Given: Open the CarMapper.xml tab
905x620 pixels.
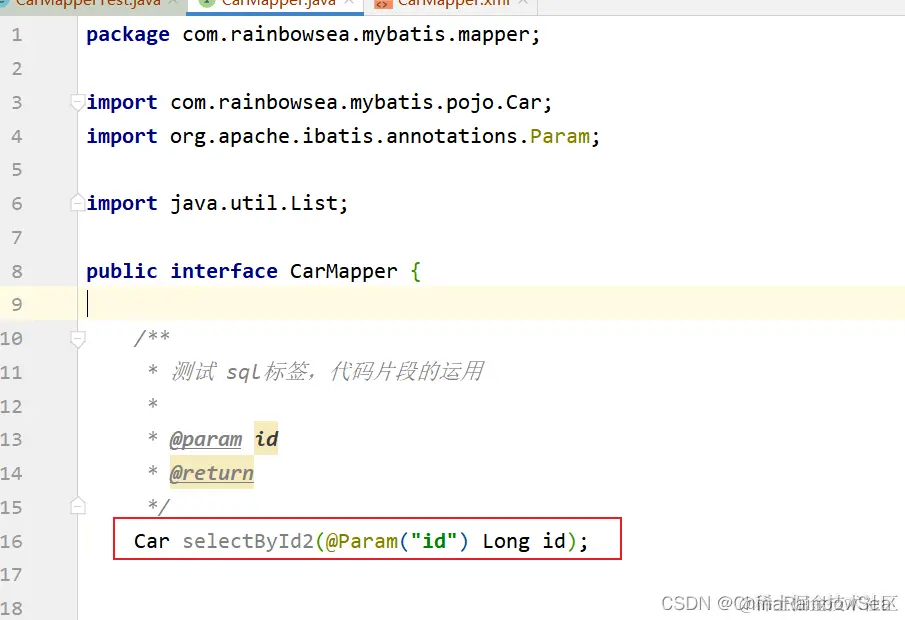Looking at the screenshot, I should 451,4.
